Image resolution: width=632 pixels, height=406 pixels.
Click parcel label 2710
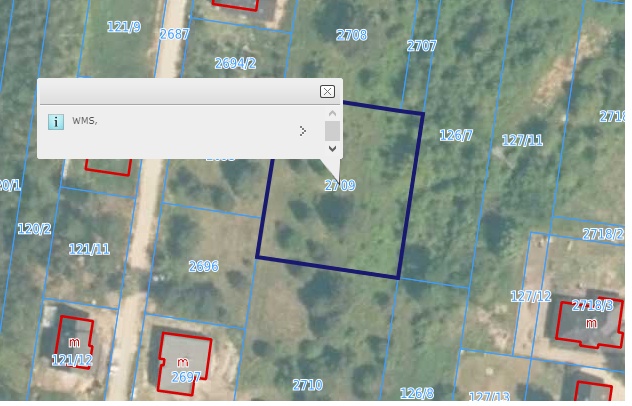point(307,385)
